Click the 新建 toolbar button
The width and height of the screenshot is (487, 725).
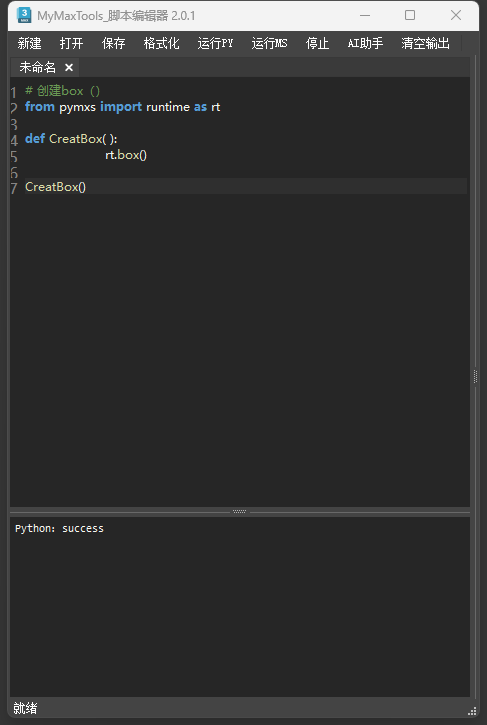coord(30,43)
